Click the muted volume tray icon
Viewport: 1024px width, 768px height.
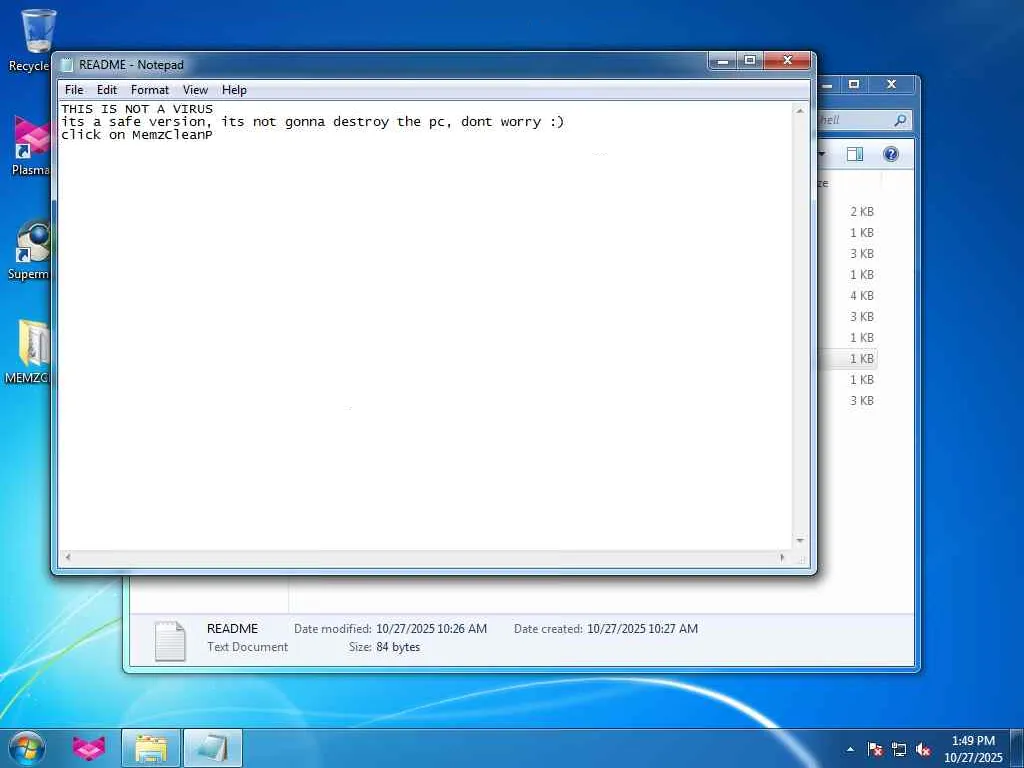point(923,749)
